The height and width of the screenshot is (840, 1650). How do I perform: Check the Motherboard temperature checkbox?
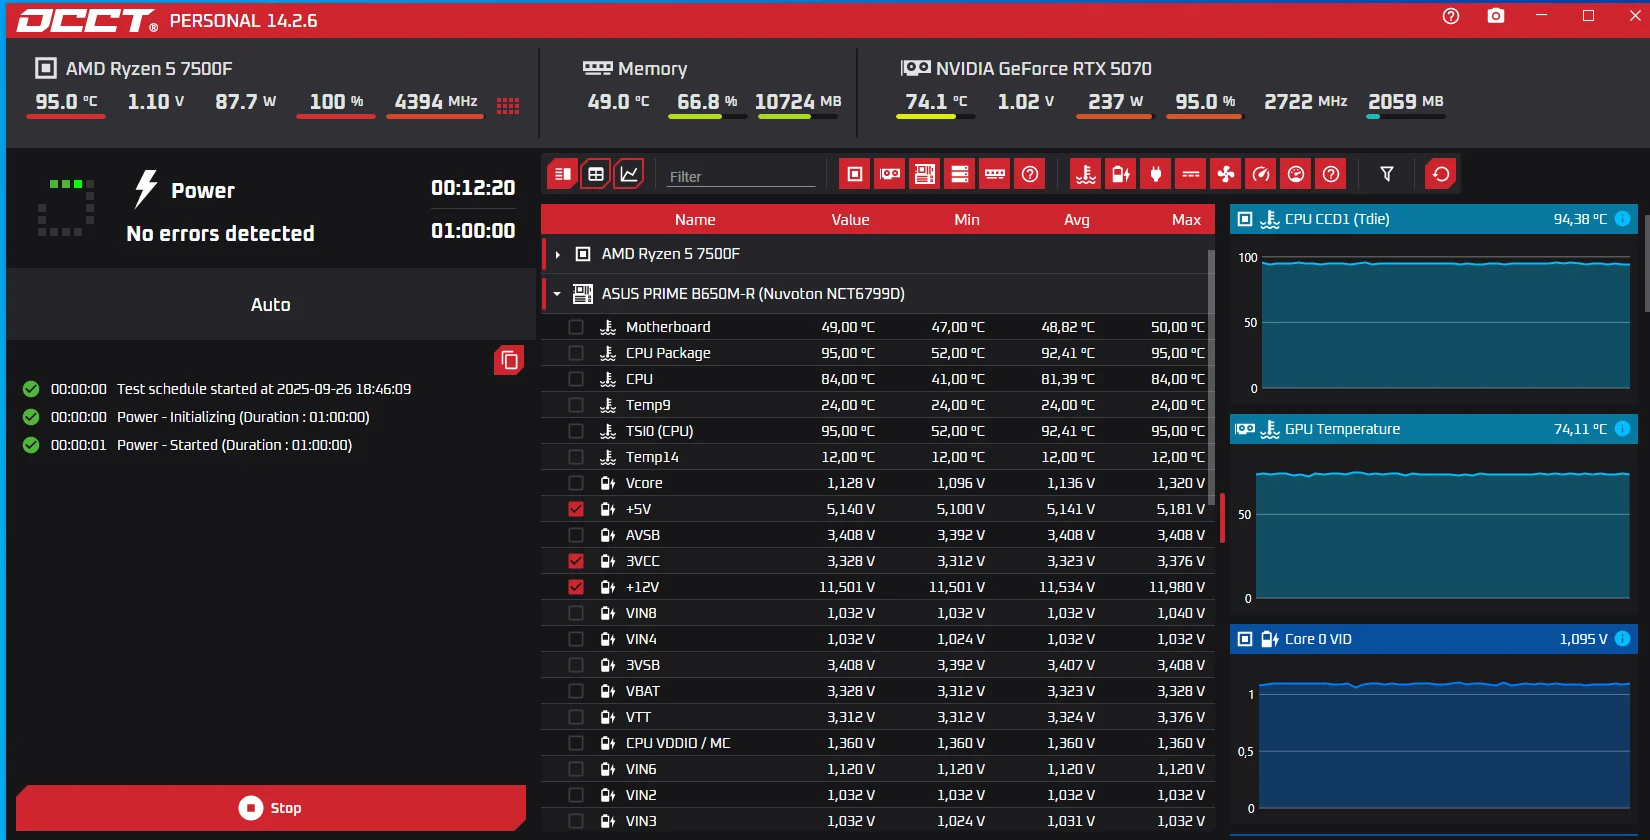[x=576, y=327]
